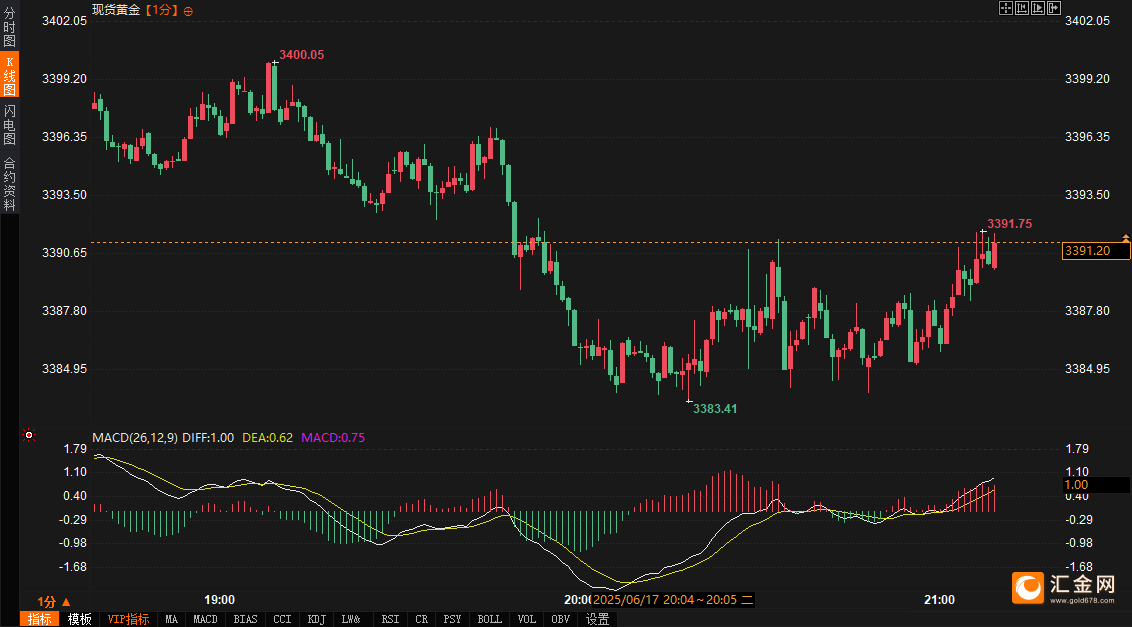Click the date tooltip 2025/06/17 20:04~20:05
This screenshot has height=627, width=1132.
click(673, 600)
